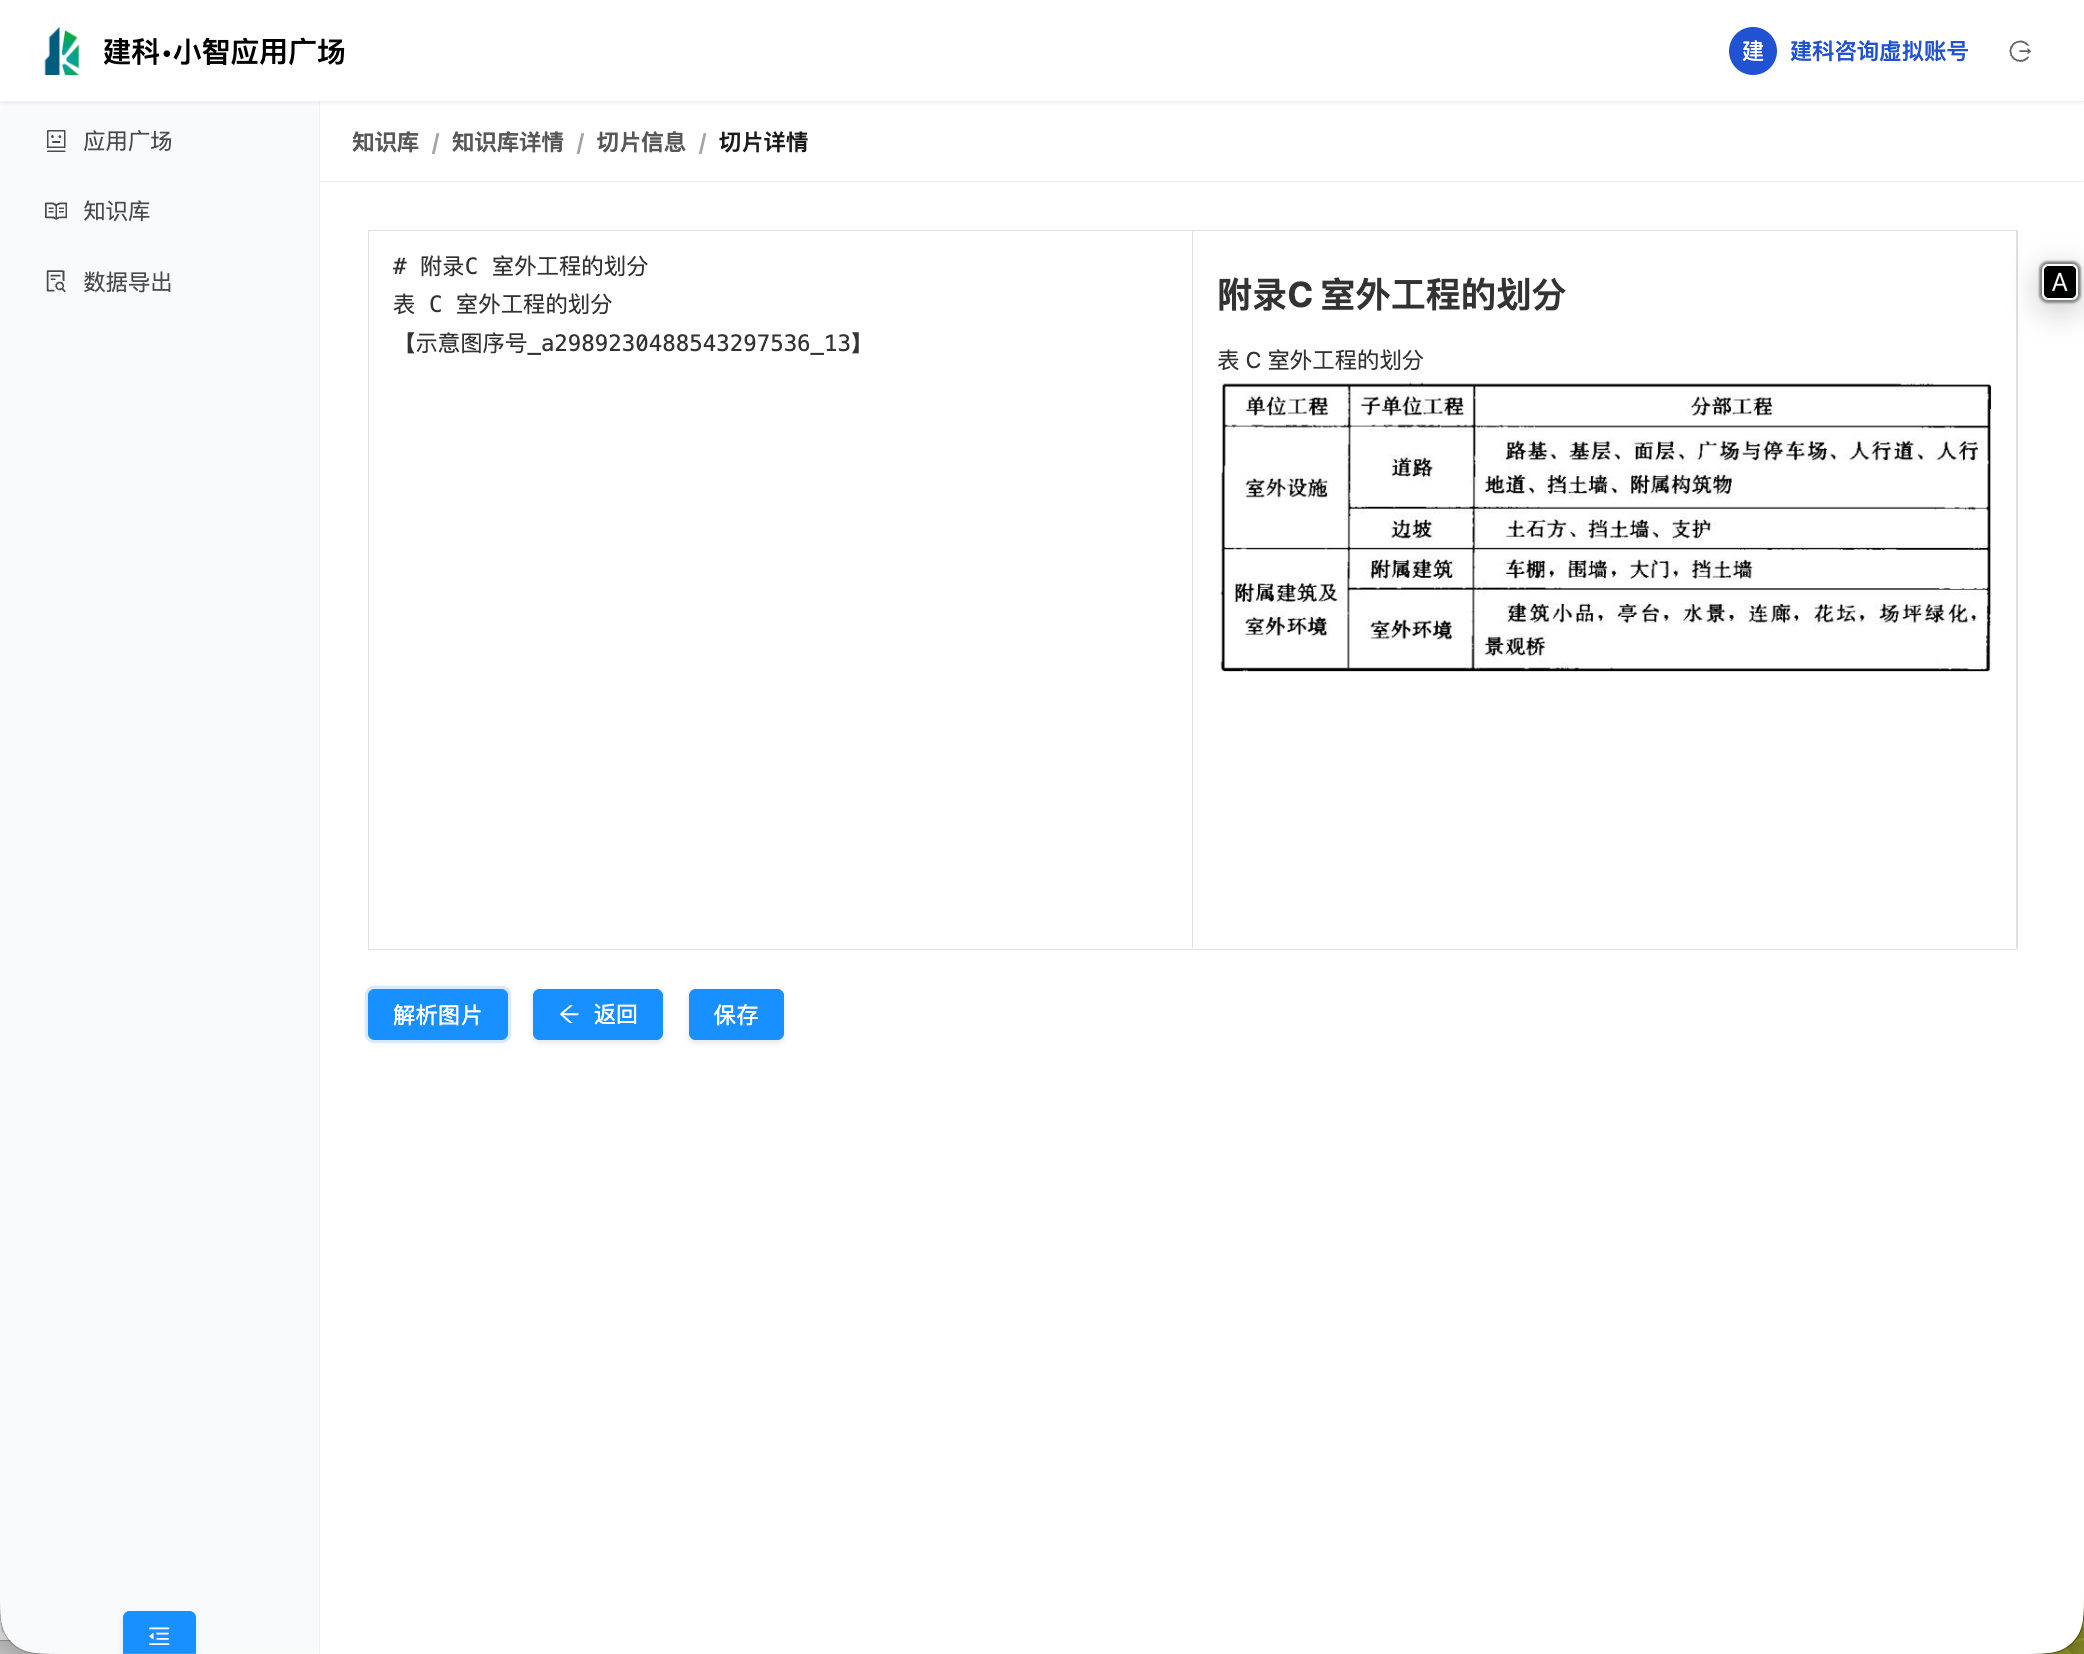Image resolution: width=2084 pixels, height=1654 pixels.
Task: Click the 室外工程 table image preview
Action: (1605, 527)
